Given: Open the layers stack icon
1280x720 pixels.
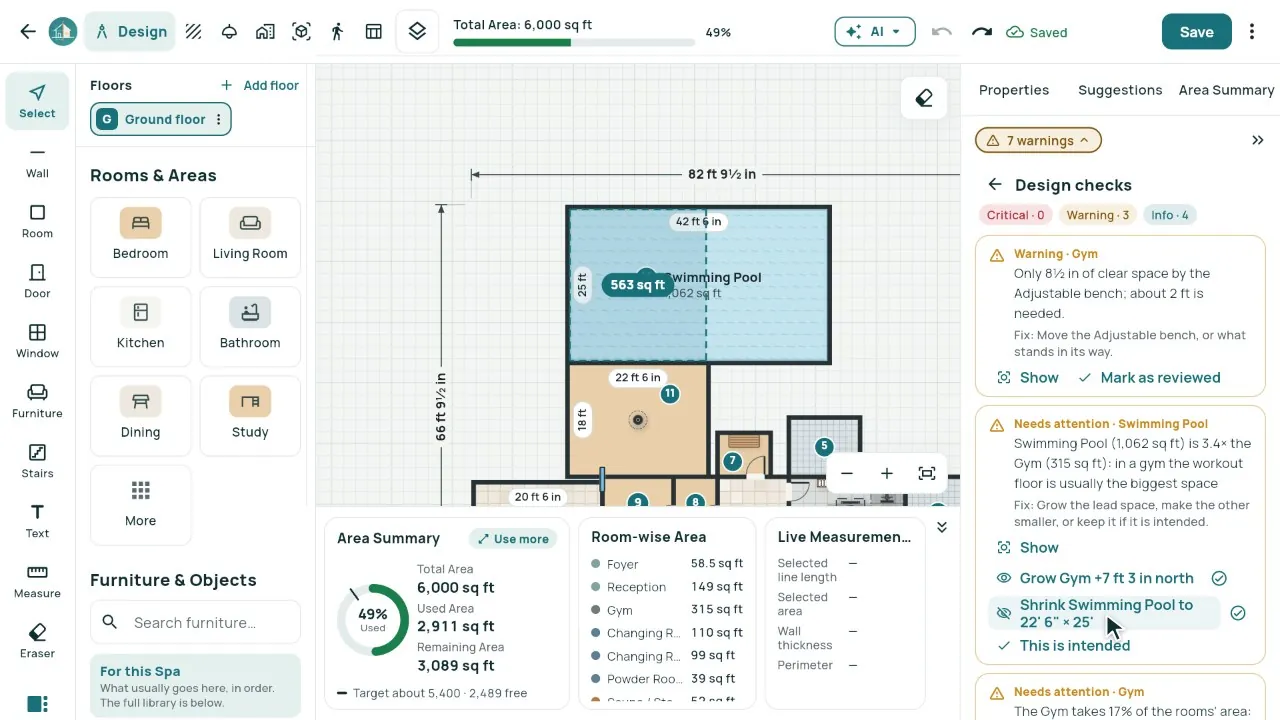Looking at the screenshot, I should coord(418,32).
